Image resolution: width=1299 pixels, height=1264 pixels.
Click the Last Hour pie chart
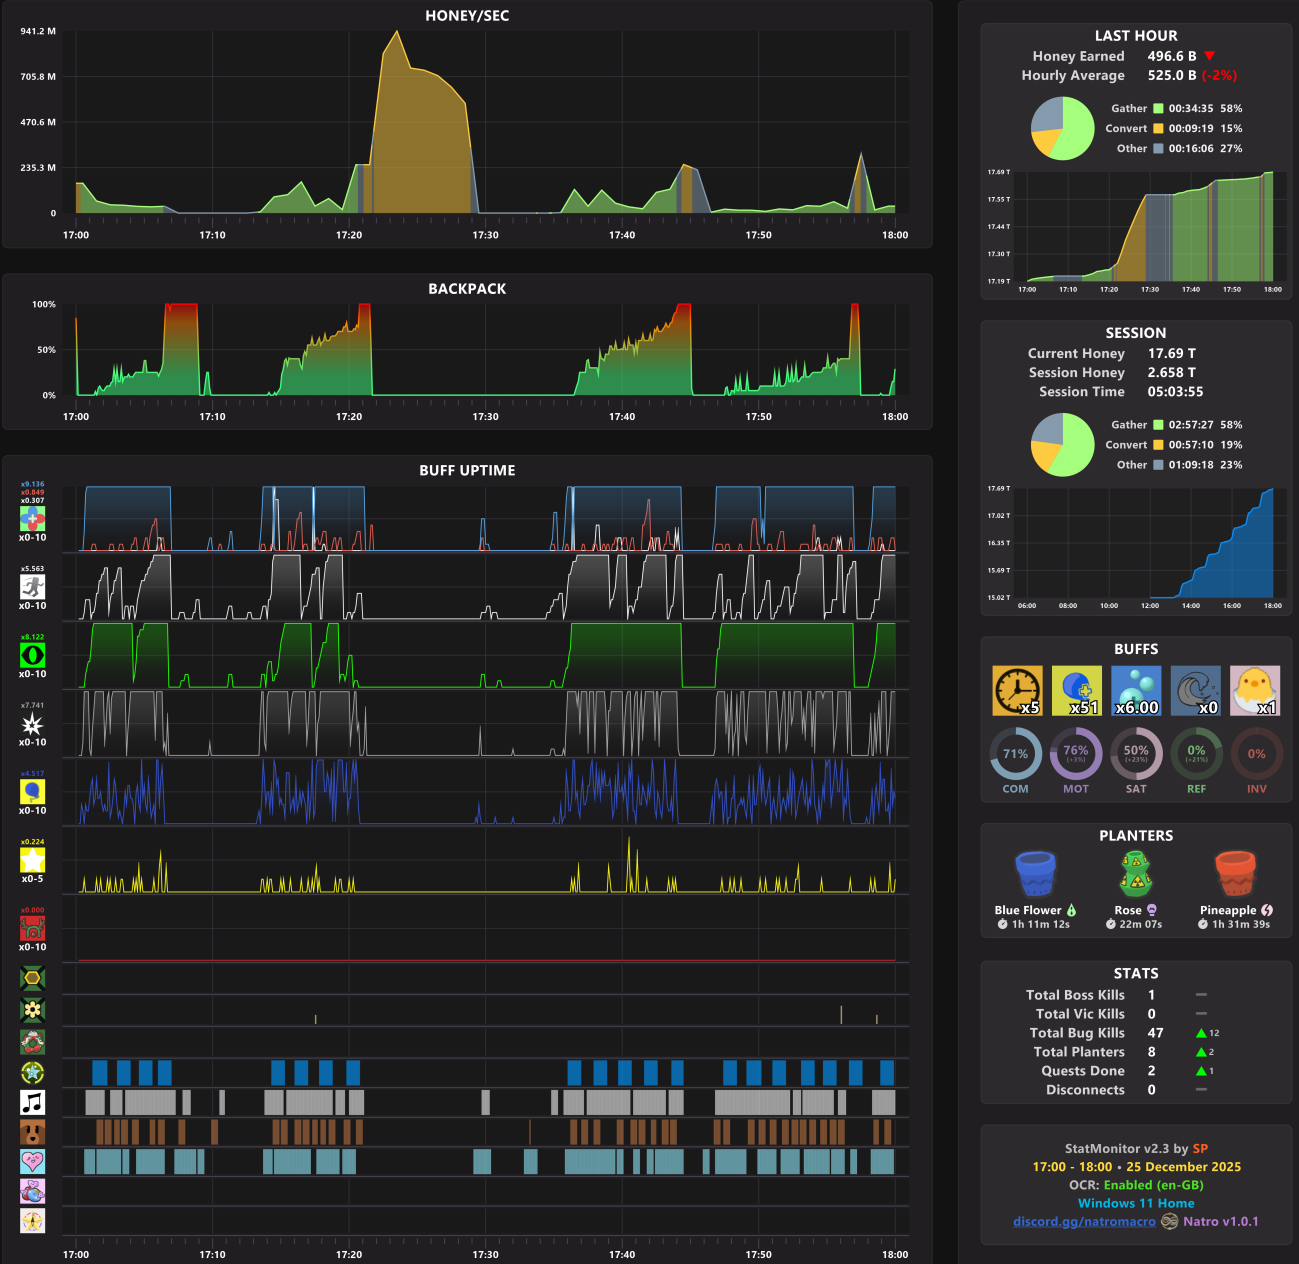tap(1063, 128)
